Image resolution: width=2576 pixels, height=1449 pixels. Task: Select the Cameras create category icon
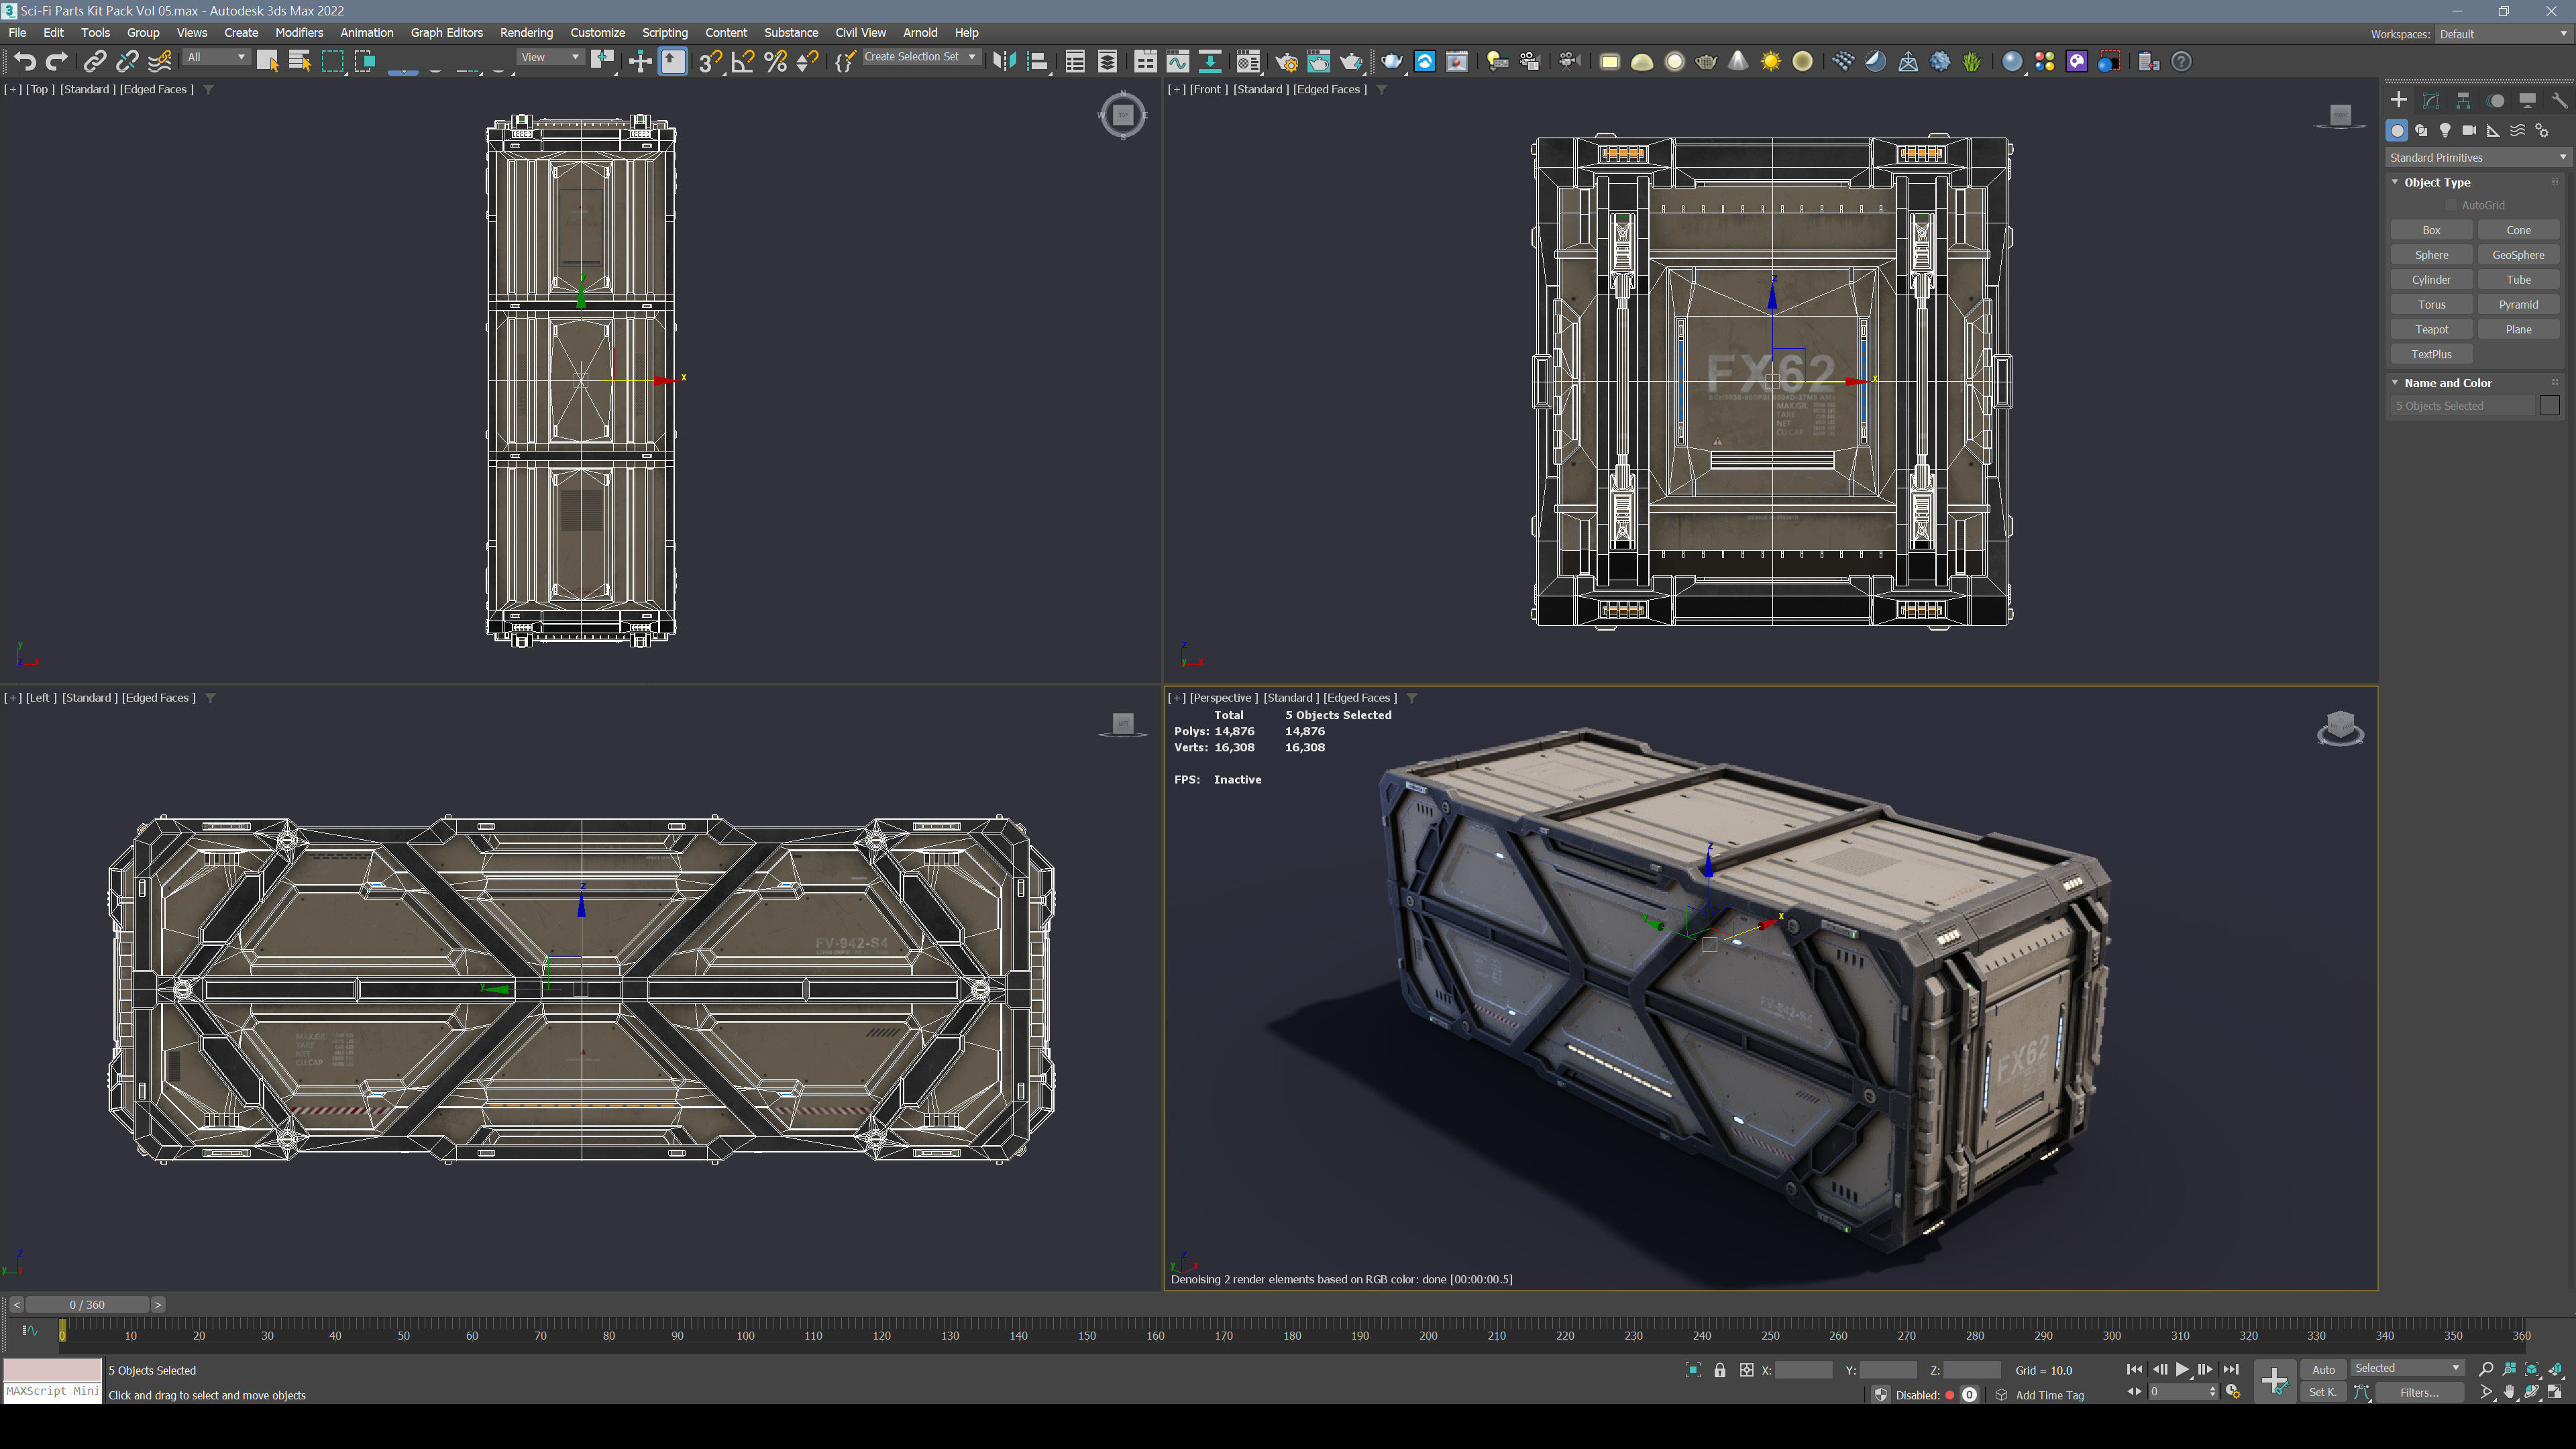coord(2469,130)
